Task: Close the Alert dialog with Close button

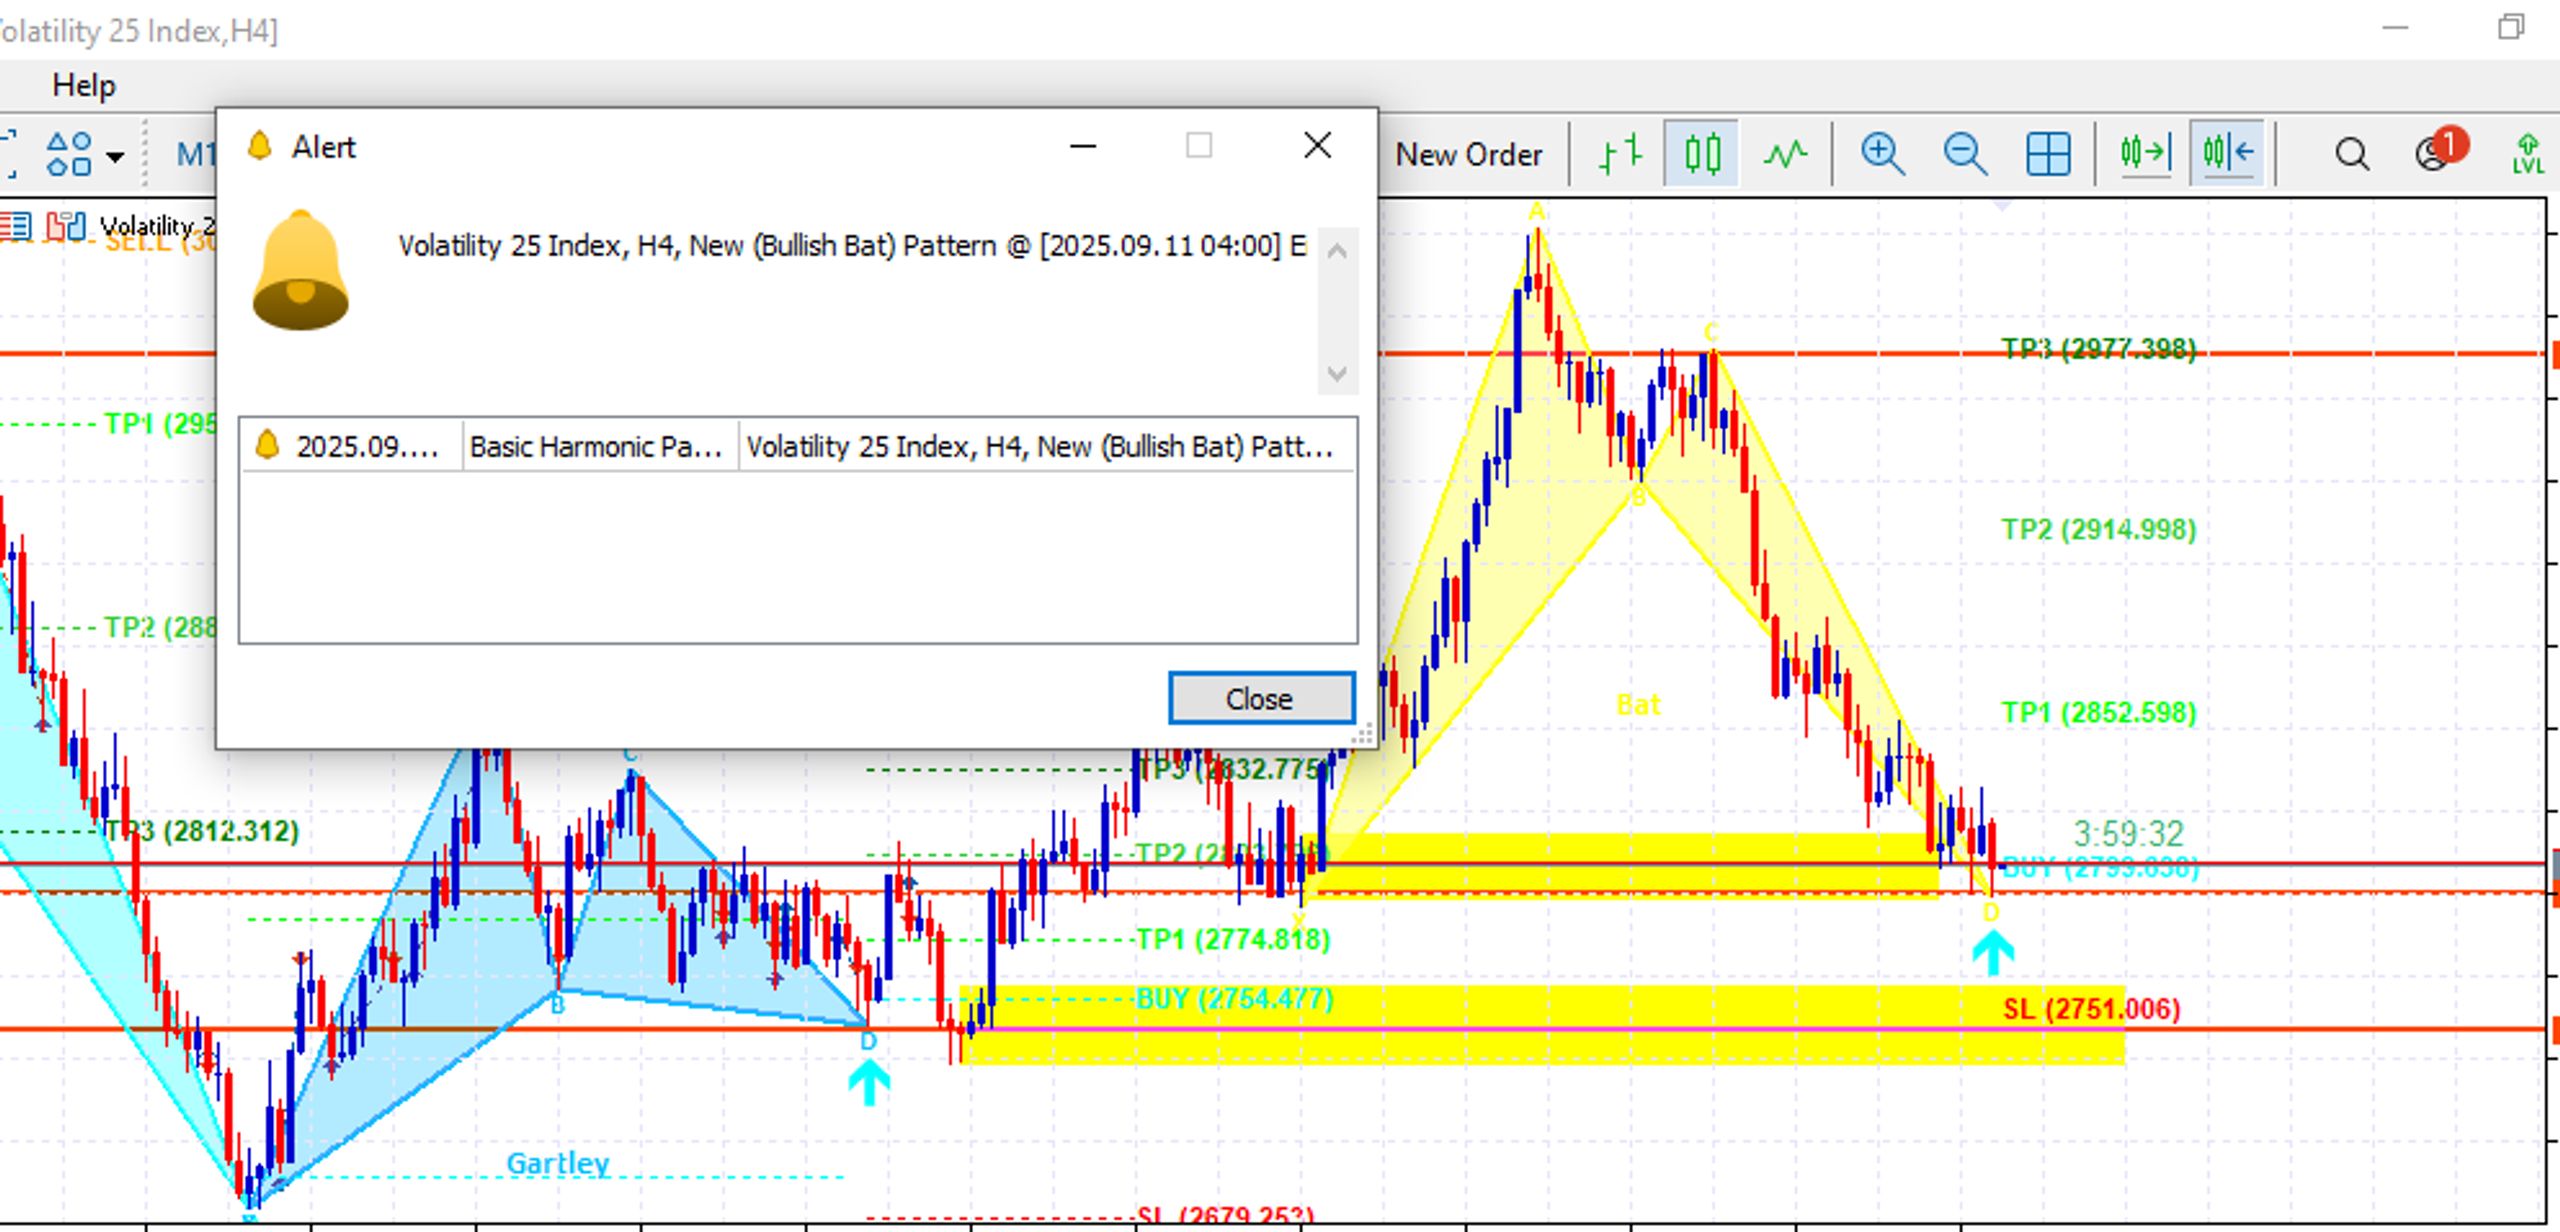Action: coord(1261,698)
